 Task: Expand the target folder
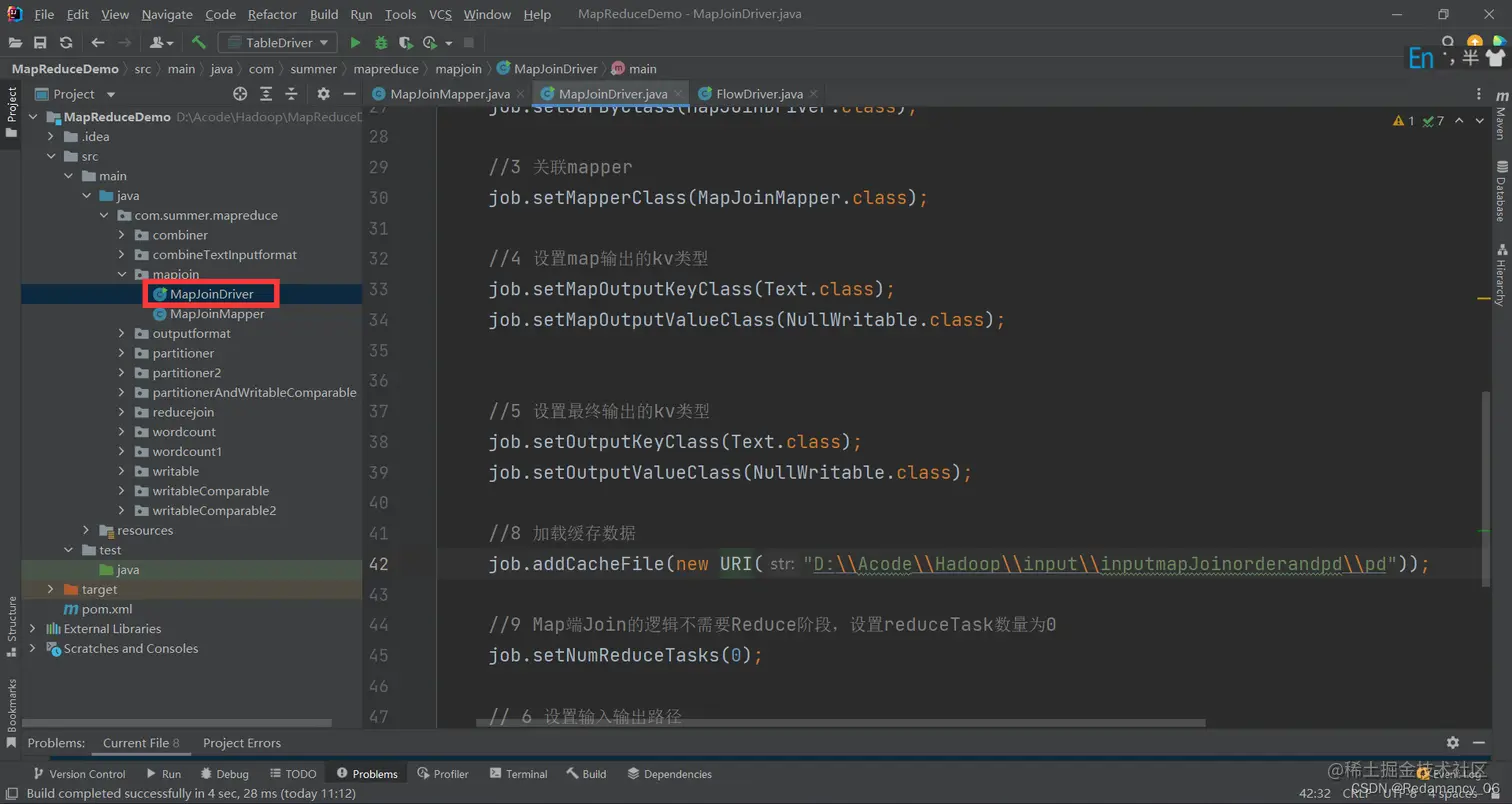click(x=51, y=589)
